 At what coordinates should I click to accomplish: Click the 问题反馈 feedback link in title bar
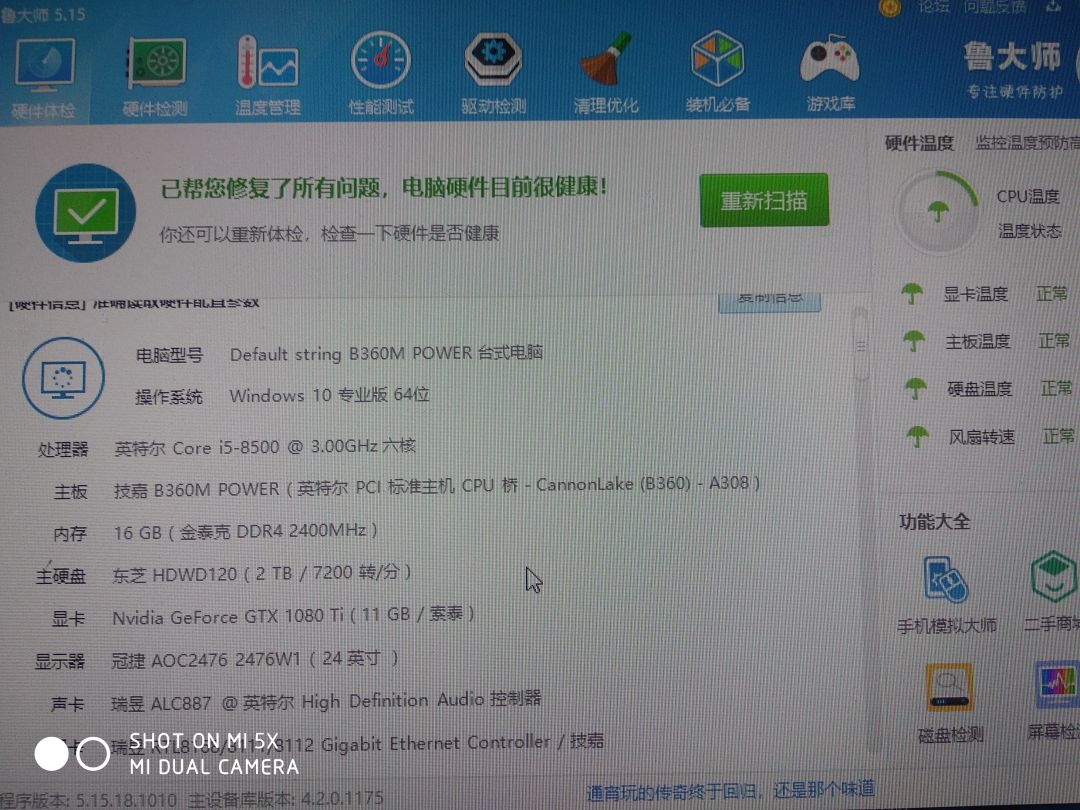pos(995,7)
